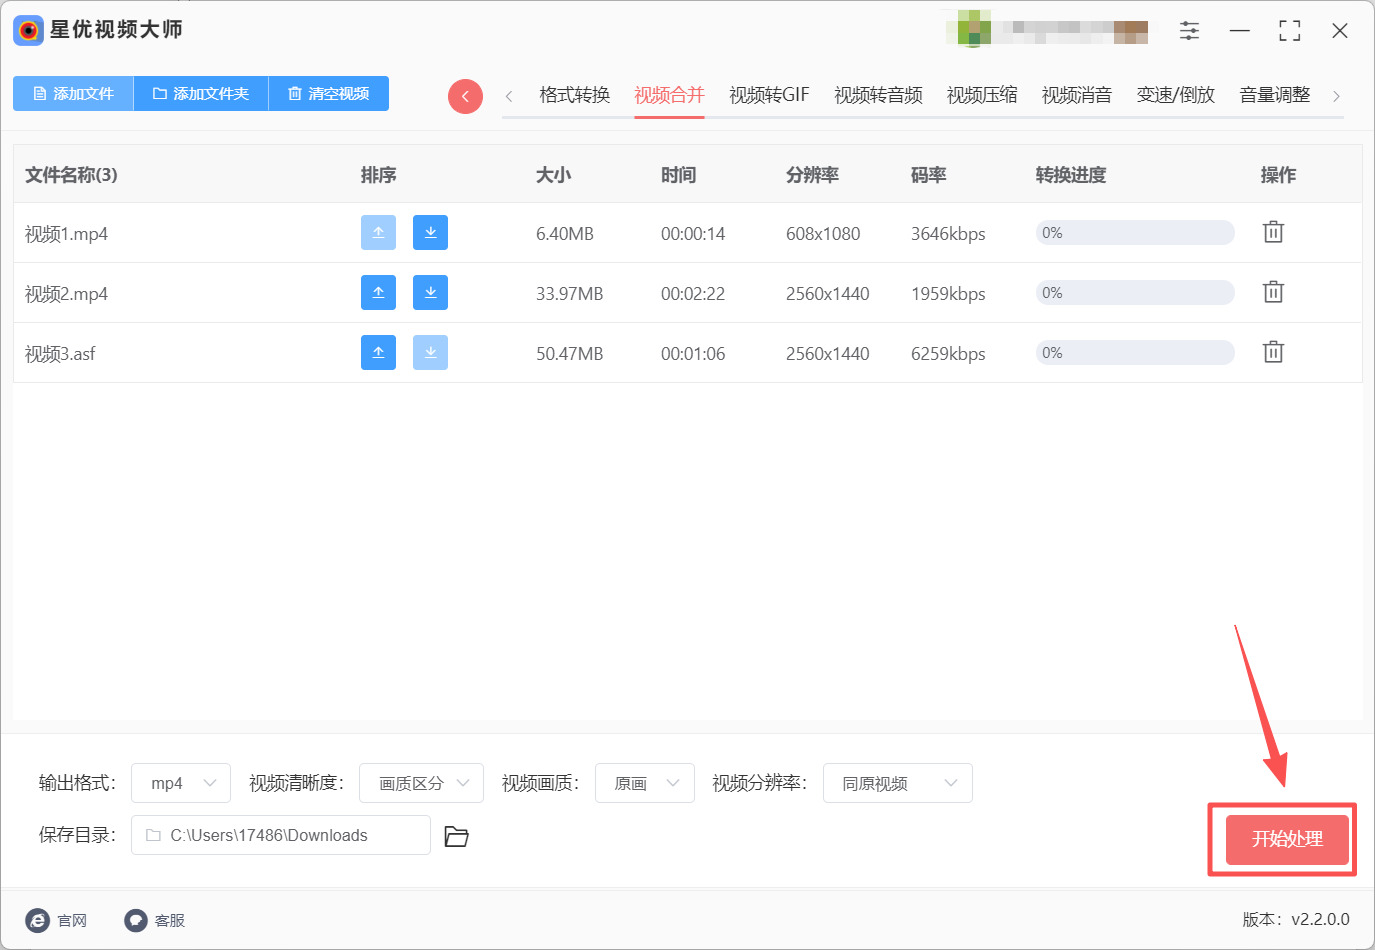The width and height of the screenshot is (1375, 950).
Task: Expand 视频分辨率 同原视频 dropdown
Action: pos(898,783)
